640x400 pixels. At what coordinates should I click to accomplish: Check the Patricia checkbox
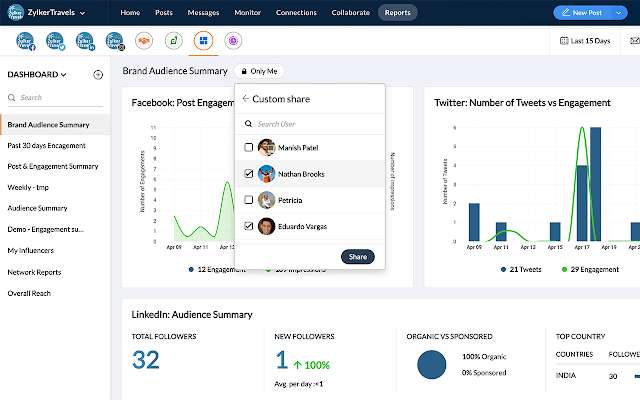tap(249, 200)
